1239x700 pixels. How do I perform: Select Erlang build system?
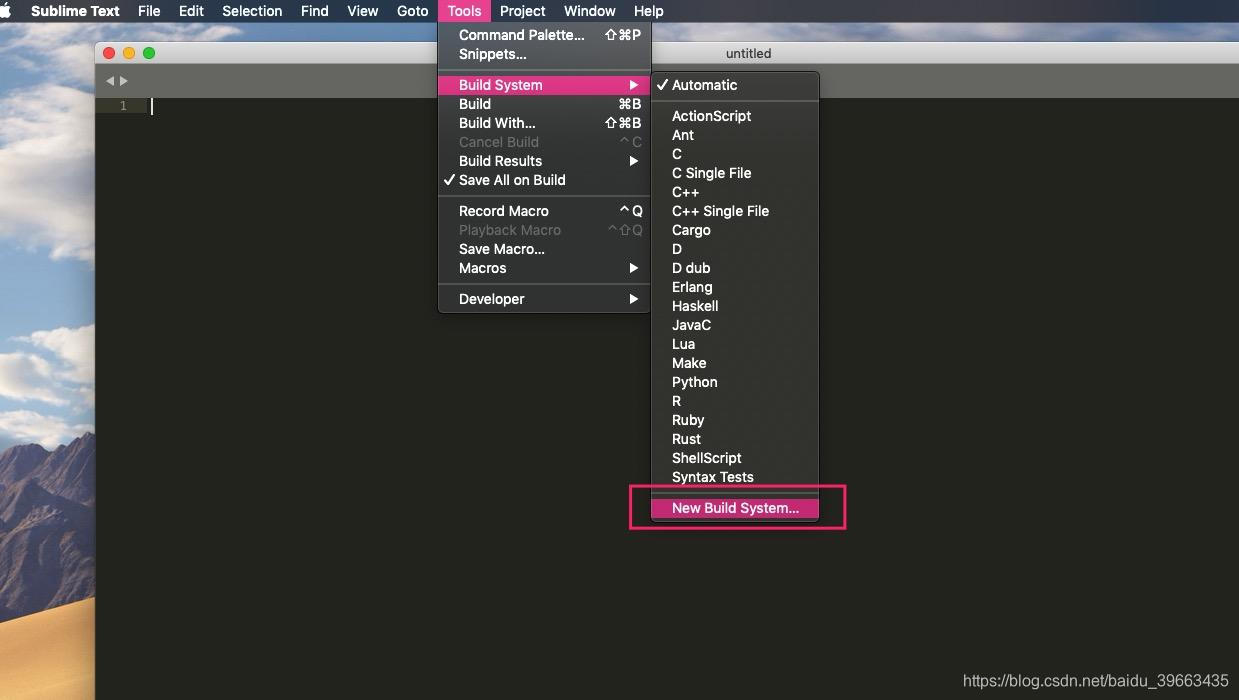point(735,287)
